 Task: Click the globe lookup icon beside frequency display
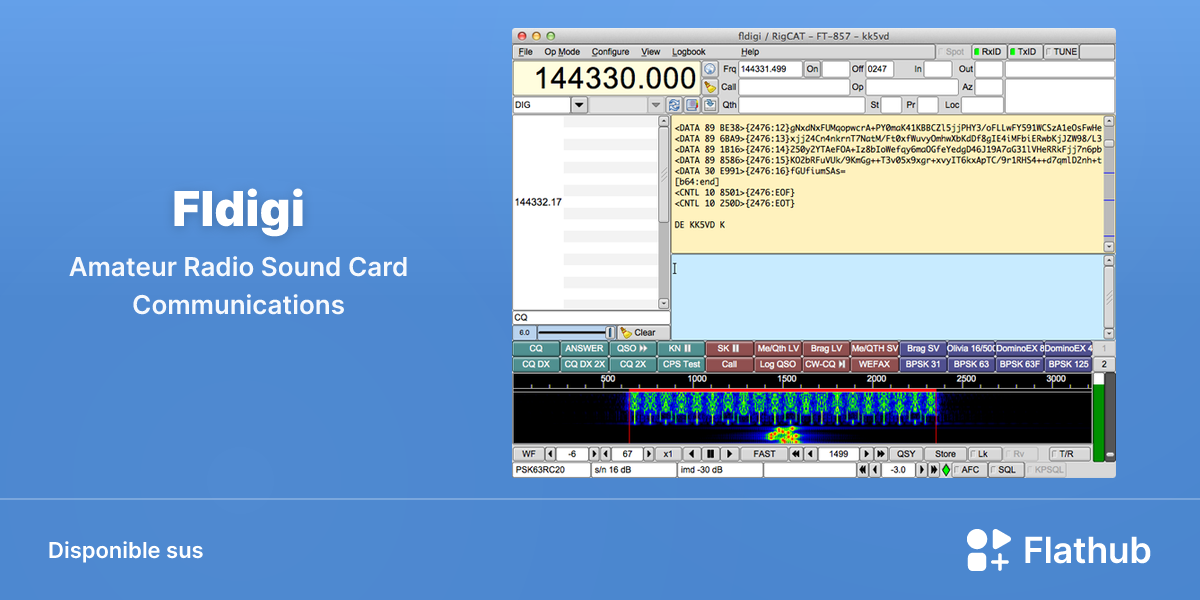point(710,69)
